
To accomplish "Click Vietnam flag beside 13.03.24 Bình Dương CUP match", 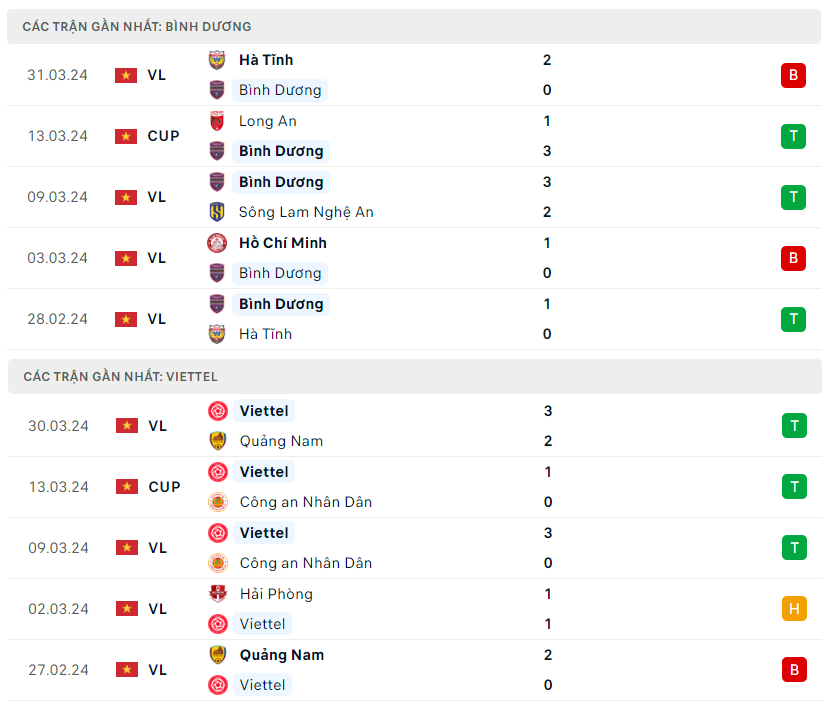I will pyautogui.click(x=126, y=136).
